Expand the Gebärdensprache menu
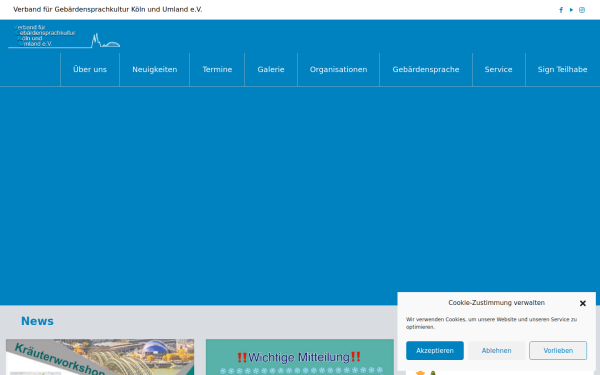Screen dimensions: 600x375 point(426,70)
